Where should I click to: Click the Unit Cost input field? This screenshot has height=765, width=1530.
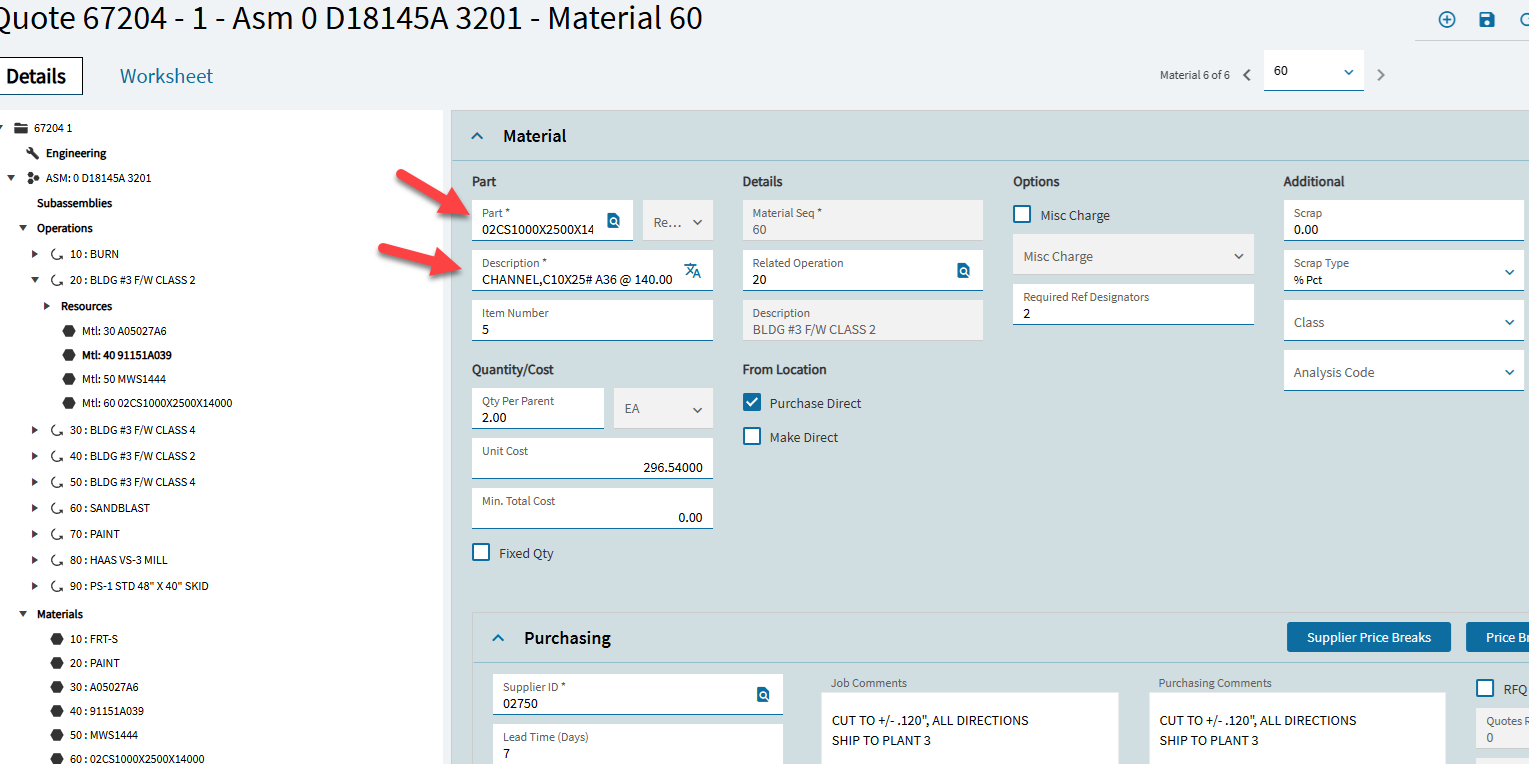pyautogui.click(x=592, y=467)
